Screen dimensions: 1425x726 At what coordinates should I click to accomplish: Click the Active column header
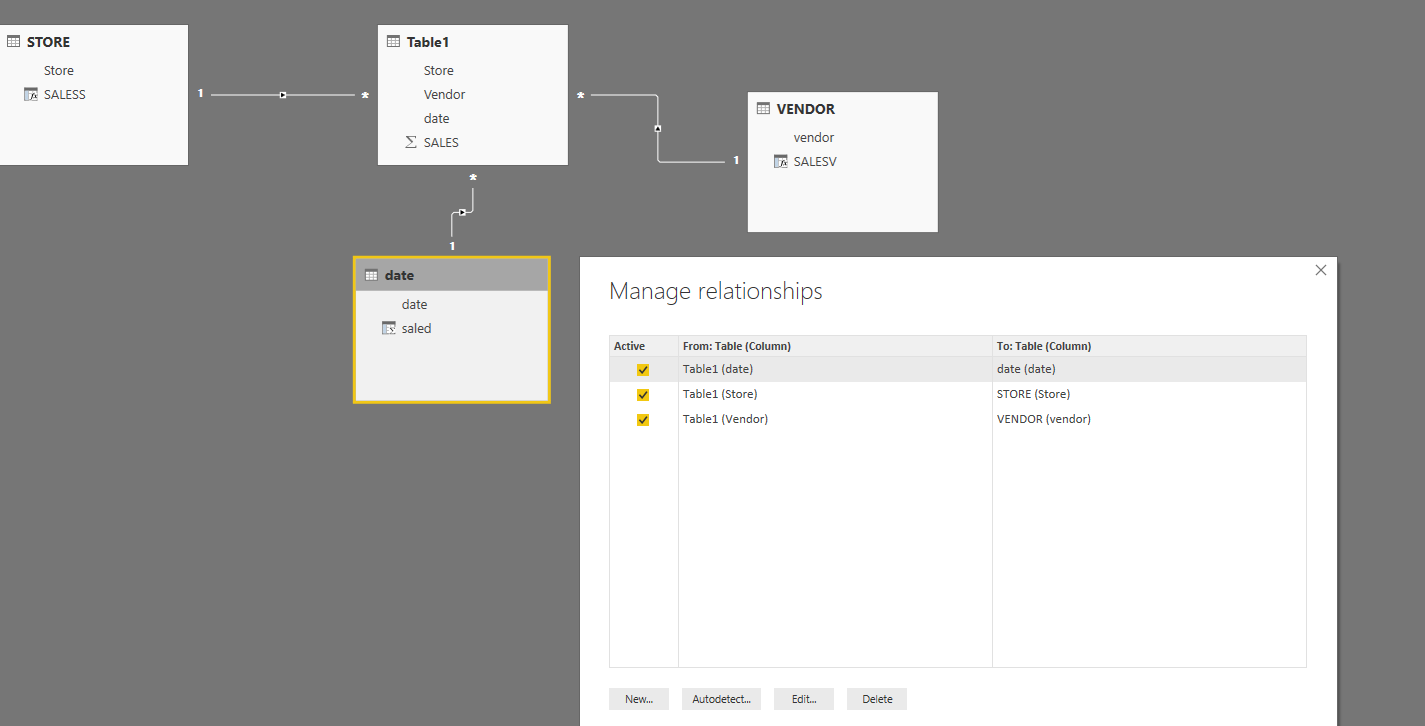tap(644, 346)
